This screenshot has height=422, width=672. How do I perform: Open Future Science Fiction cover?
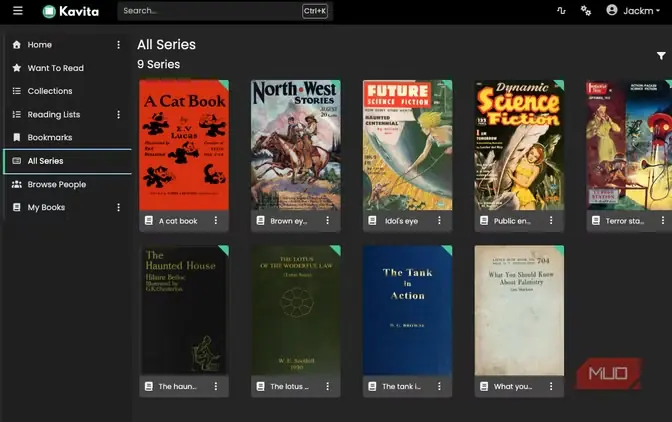pyautogui.click(x=408, y=145)
